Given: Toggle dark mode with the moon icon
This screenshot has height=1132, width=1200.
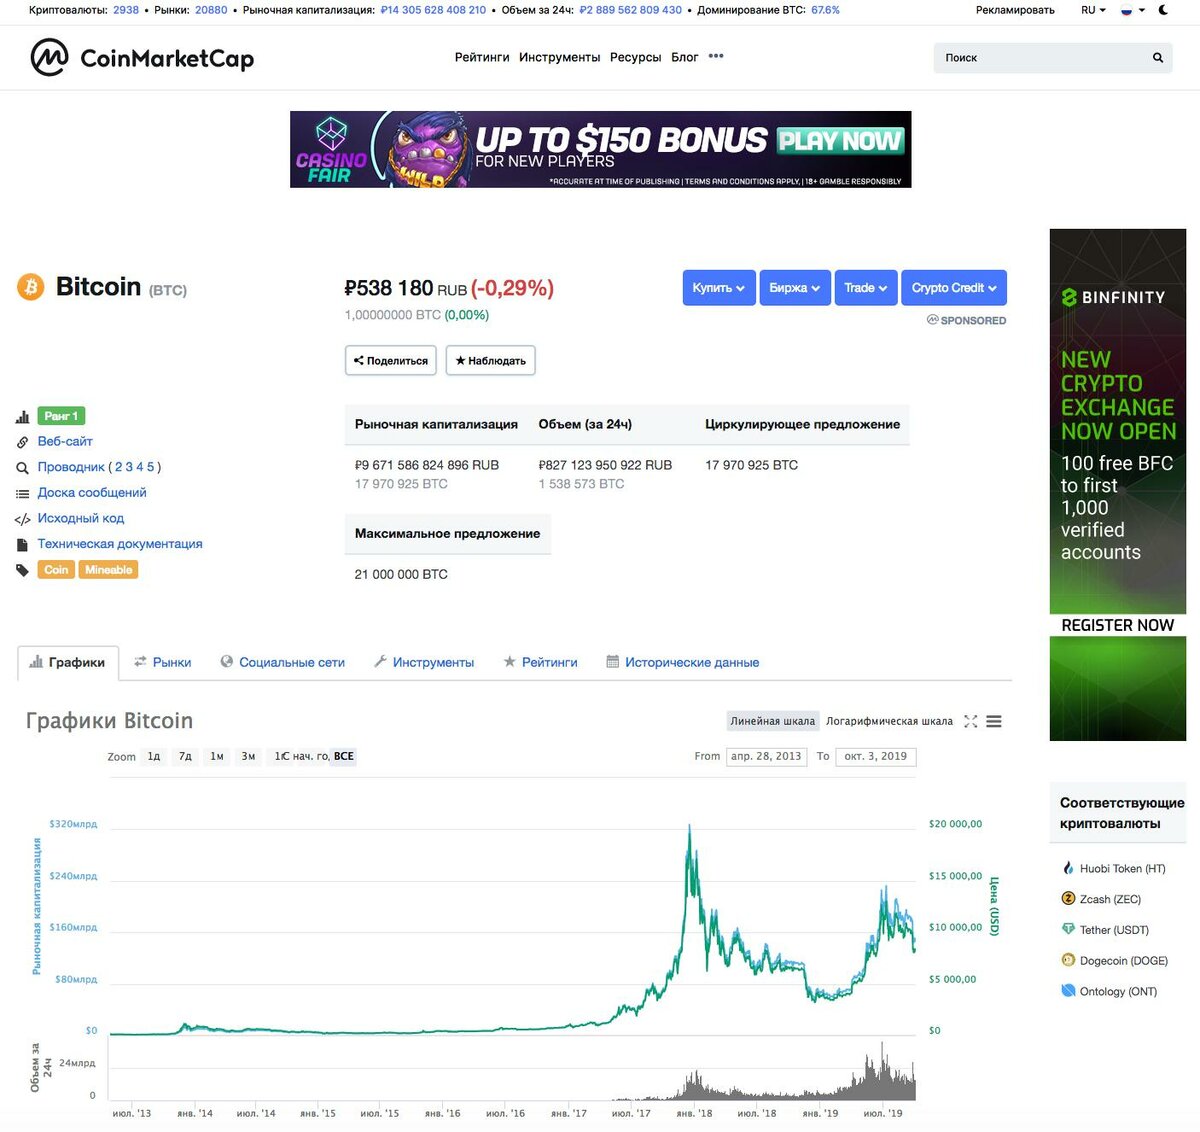Looking at the screenshot, I should (1163, 10).
